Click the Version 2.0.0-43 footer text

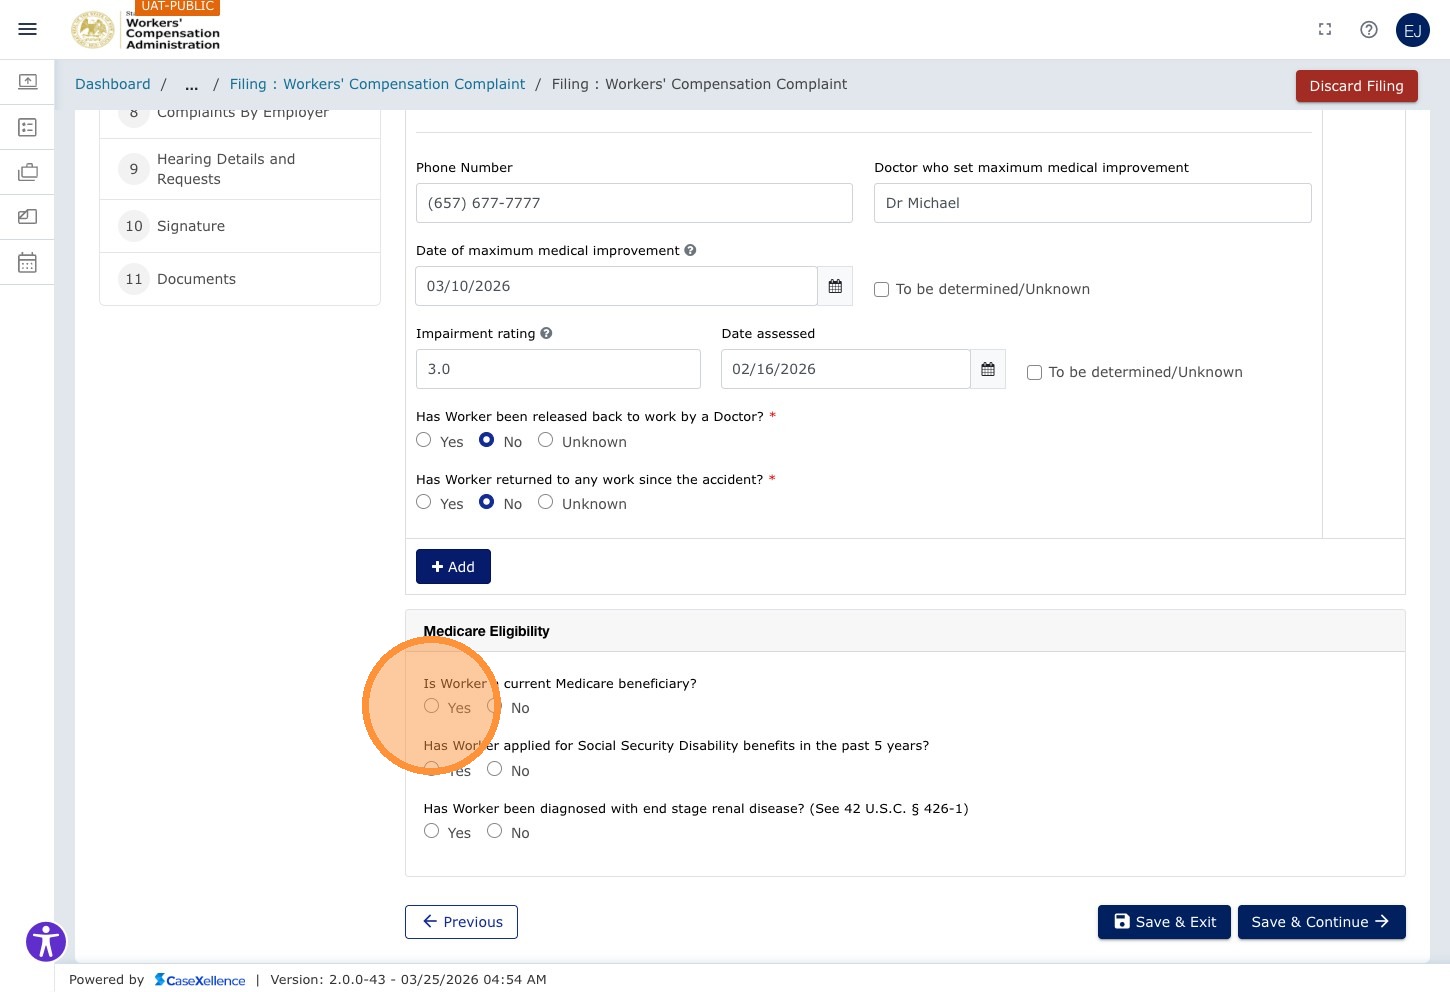point(408,980)
